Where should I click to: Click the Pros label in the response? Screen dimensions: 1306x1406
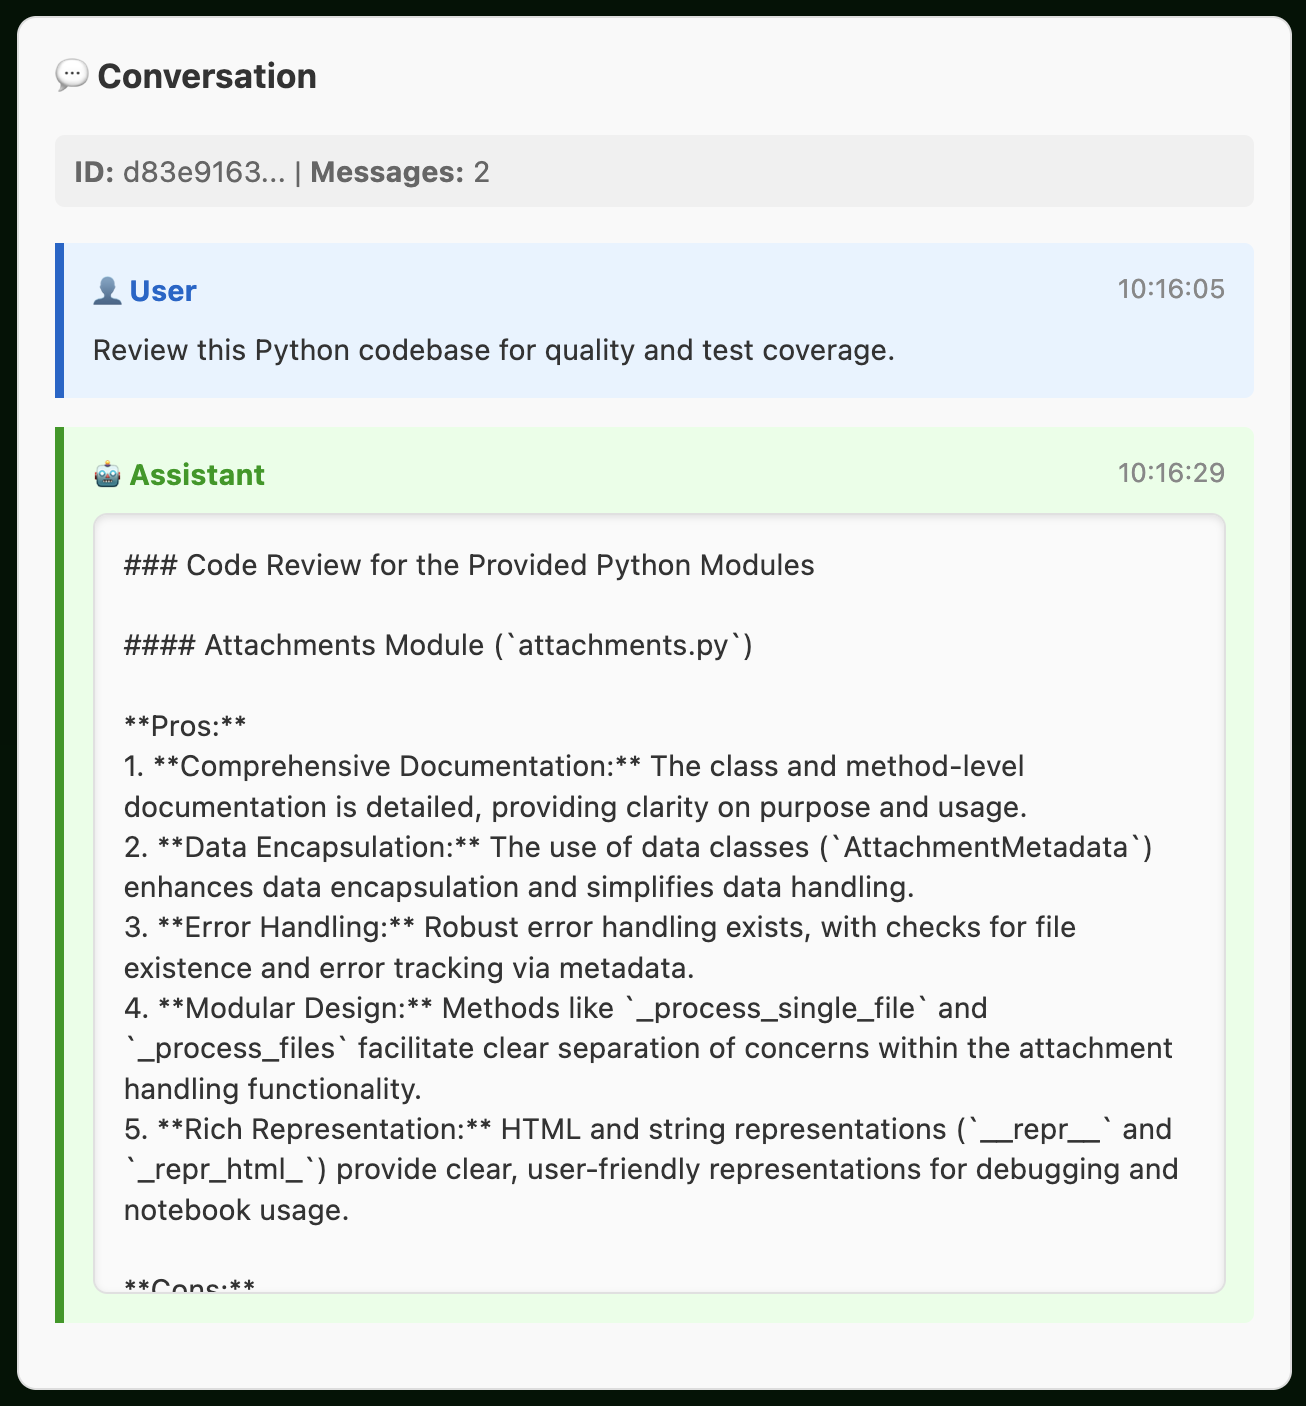(185, 726)
